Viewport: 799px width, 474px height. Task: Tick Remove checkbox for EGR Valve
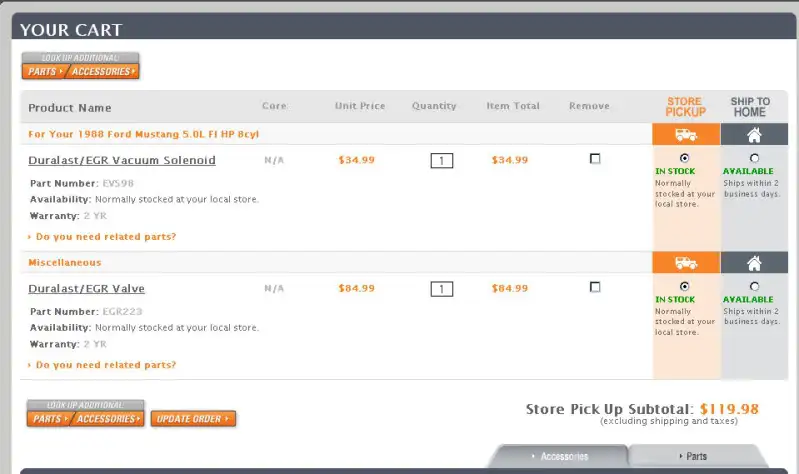595,287
